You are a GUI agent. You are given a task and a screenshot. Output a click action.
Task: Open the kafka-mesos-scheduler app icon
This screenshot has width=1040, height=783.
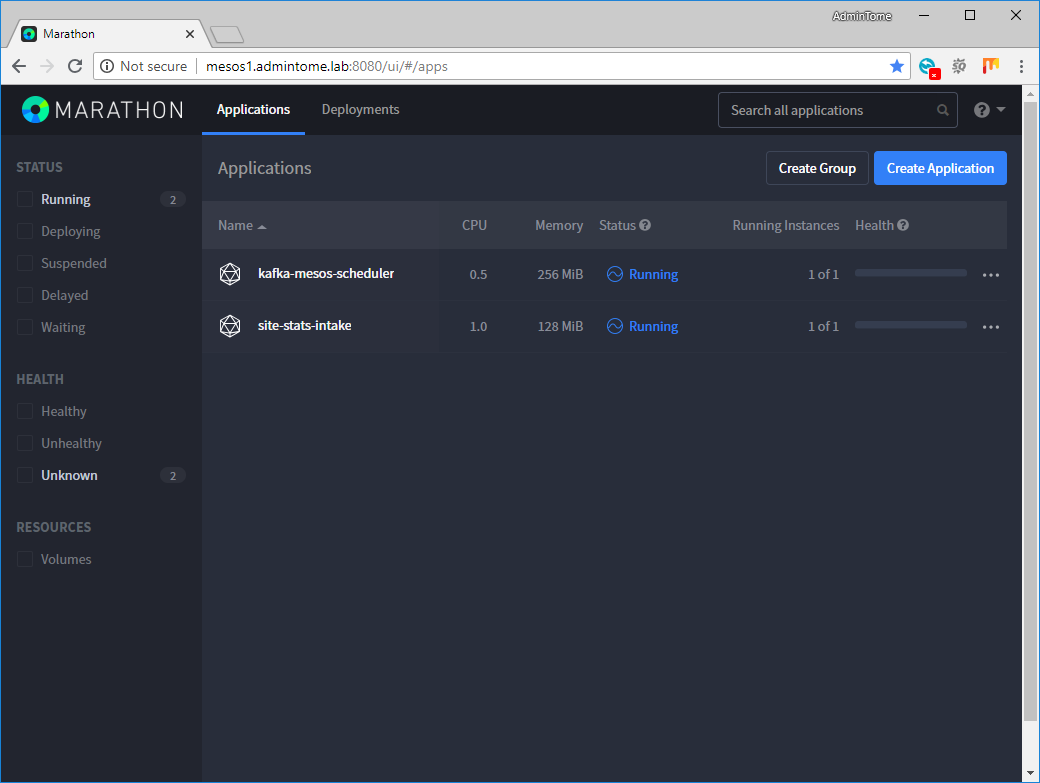coord(230,273)
